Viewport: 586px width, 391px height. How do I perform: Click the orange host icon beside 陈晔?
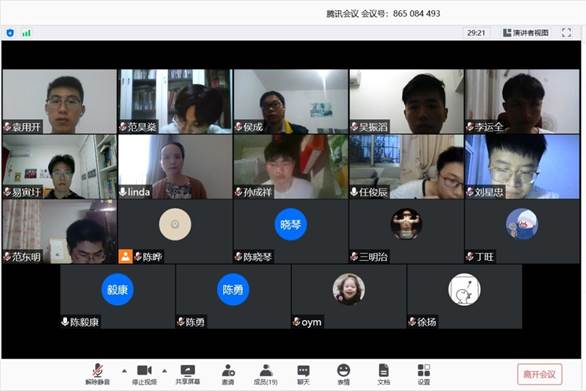tap(125, 256)
